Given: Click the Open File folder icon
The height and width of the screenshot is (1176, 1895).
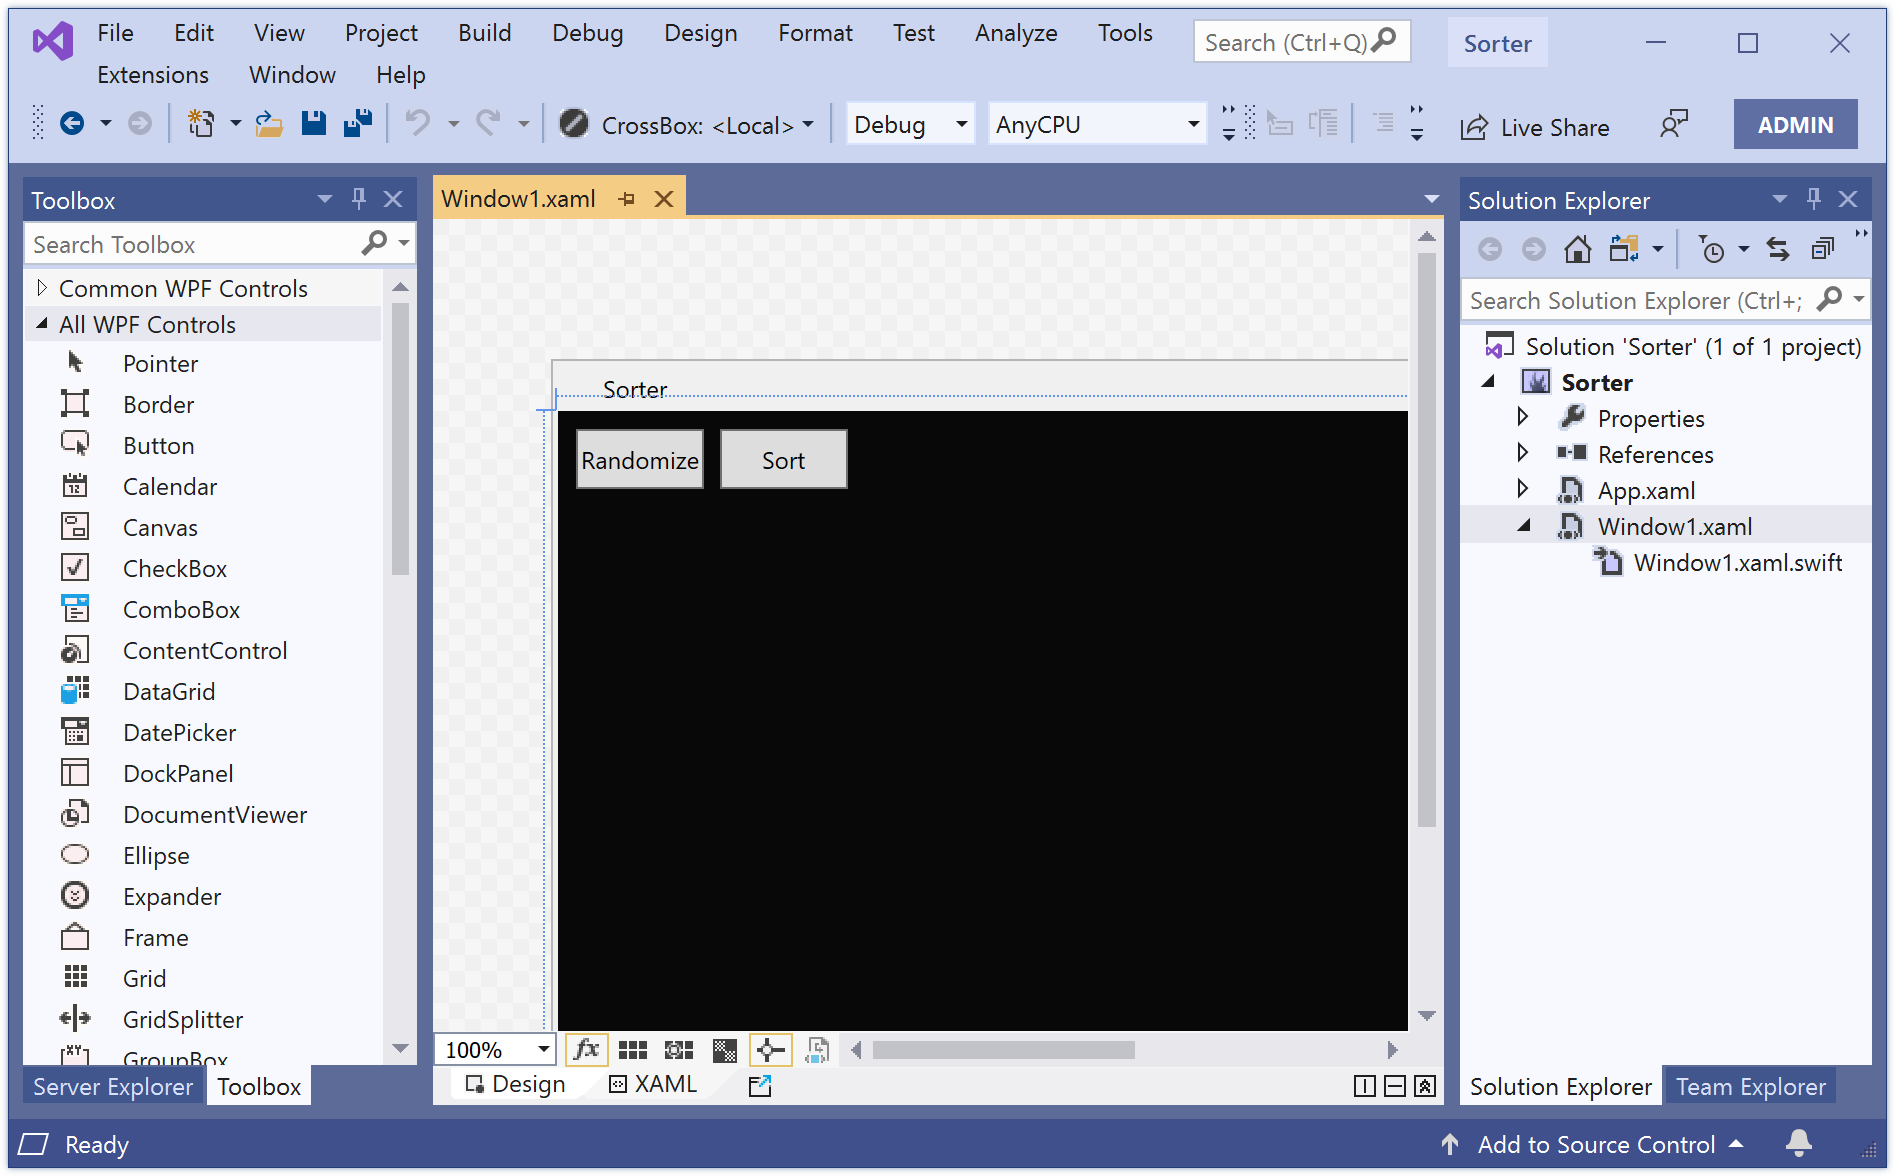Looking at the screenshot, I should tap(268, 124).
